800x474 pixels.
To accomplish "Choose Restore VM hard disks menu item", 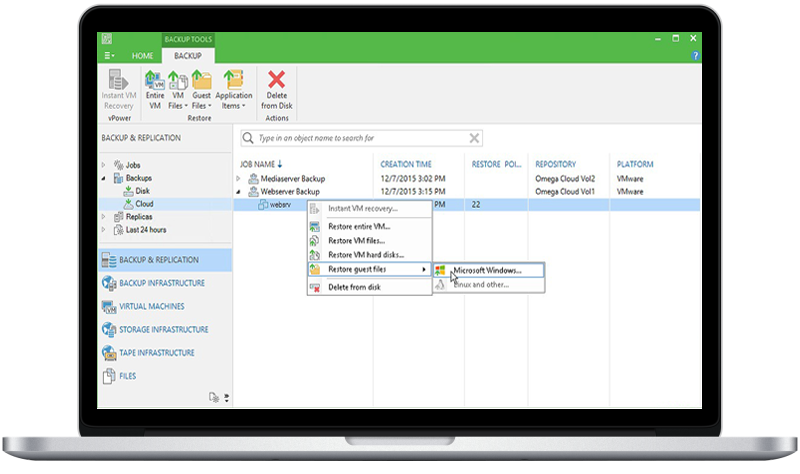I will (370, 255).
